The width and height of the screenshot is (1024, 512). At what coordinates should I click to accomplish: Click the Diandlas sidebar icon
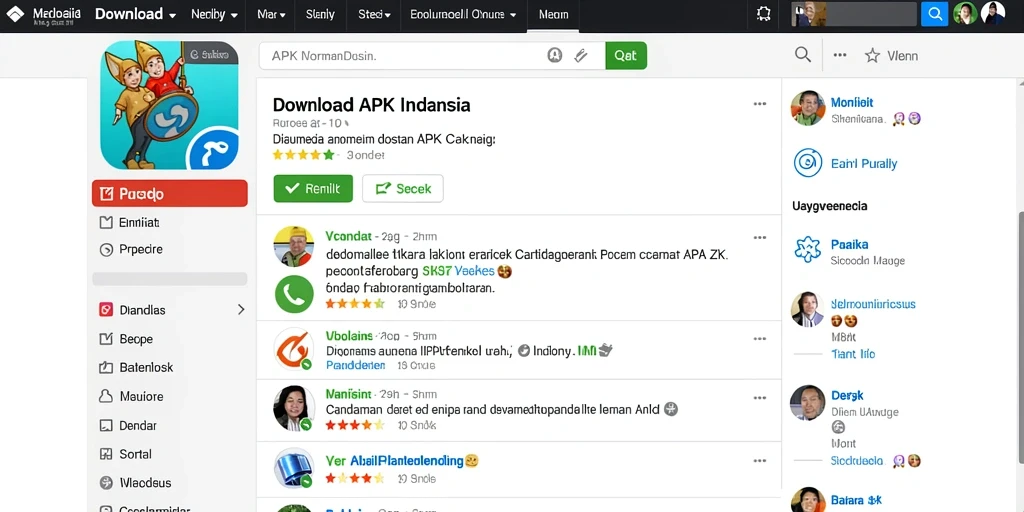[x=106, y=310]
